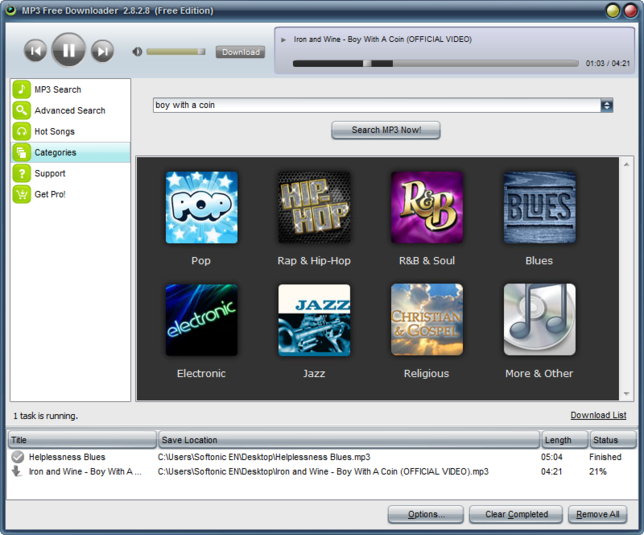Click the R&B & Soul label
Viewport: 644px width, 535px height.
tap(427, 261)
